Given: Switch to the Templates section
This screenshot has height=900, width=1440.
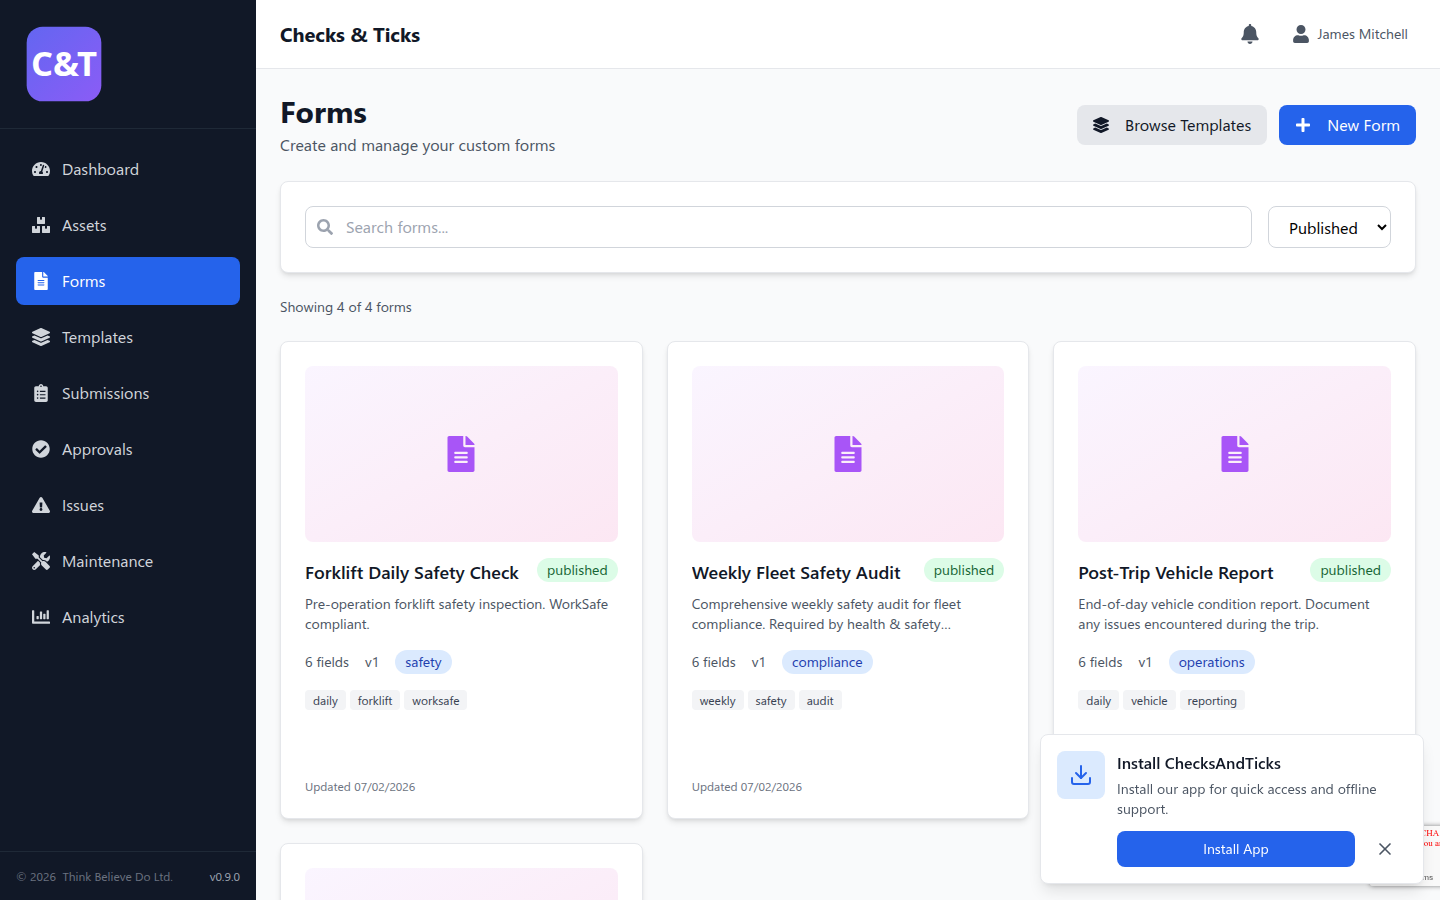Looking at the screenshot, I should coord(98,337).
